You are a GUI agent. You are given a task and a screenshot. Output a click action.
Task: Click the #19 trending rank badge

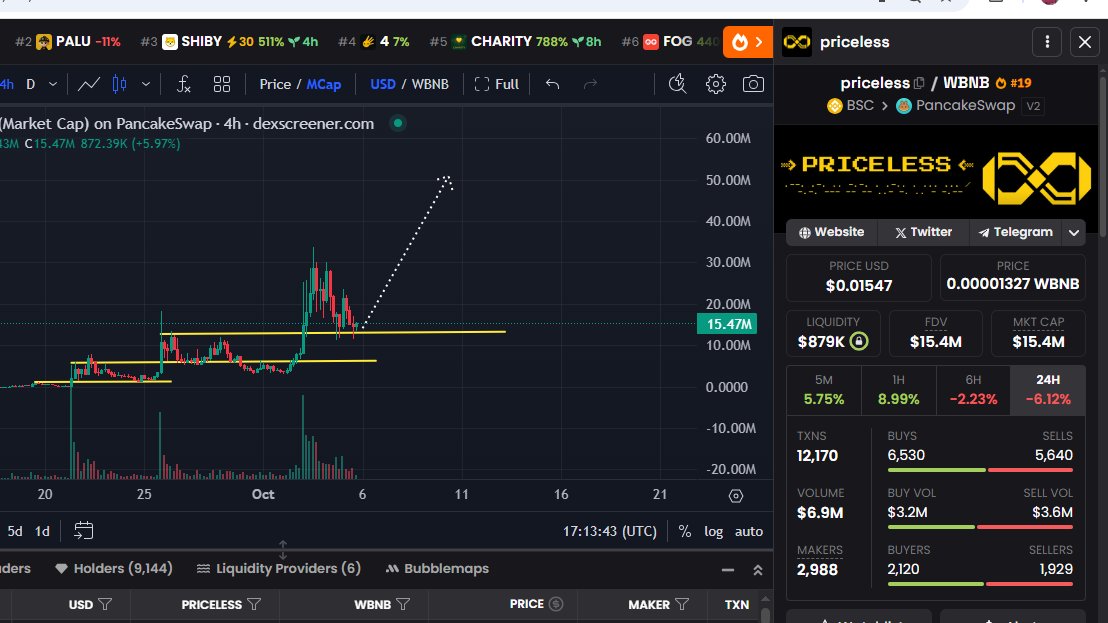click(1014, 83)
